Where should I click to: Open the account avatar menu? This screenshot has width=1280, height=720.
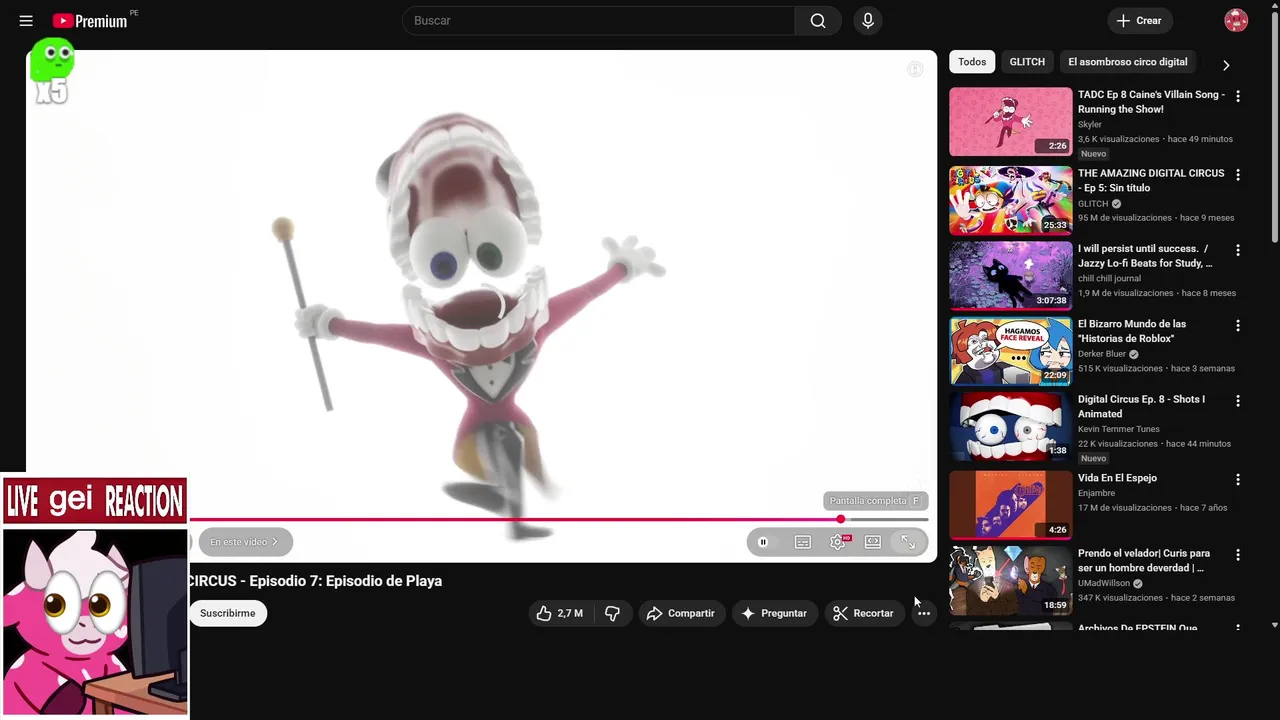(1236, 21)
